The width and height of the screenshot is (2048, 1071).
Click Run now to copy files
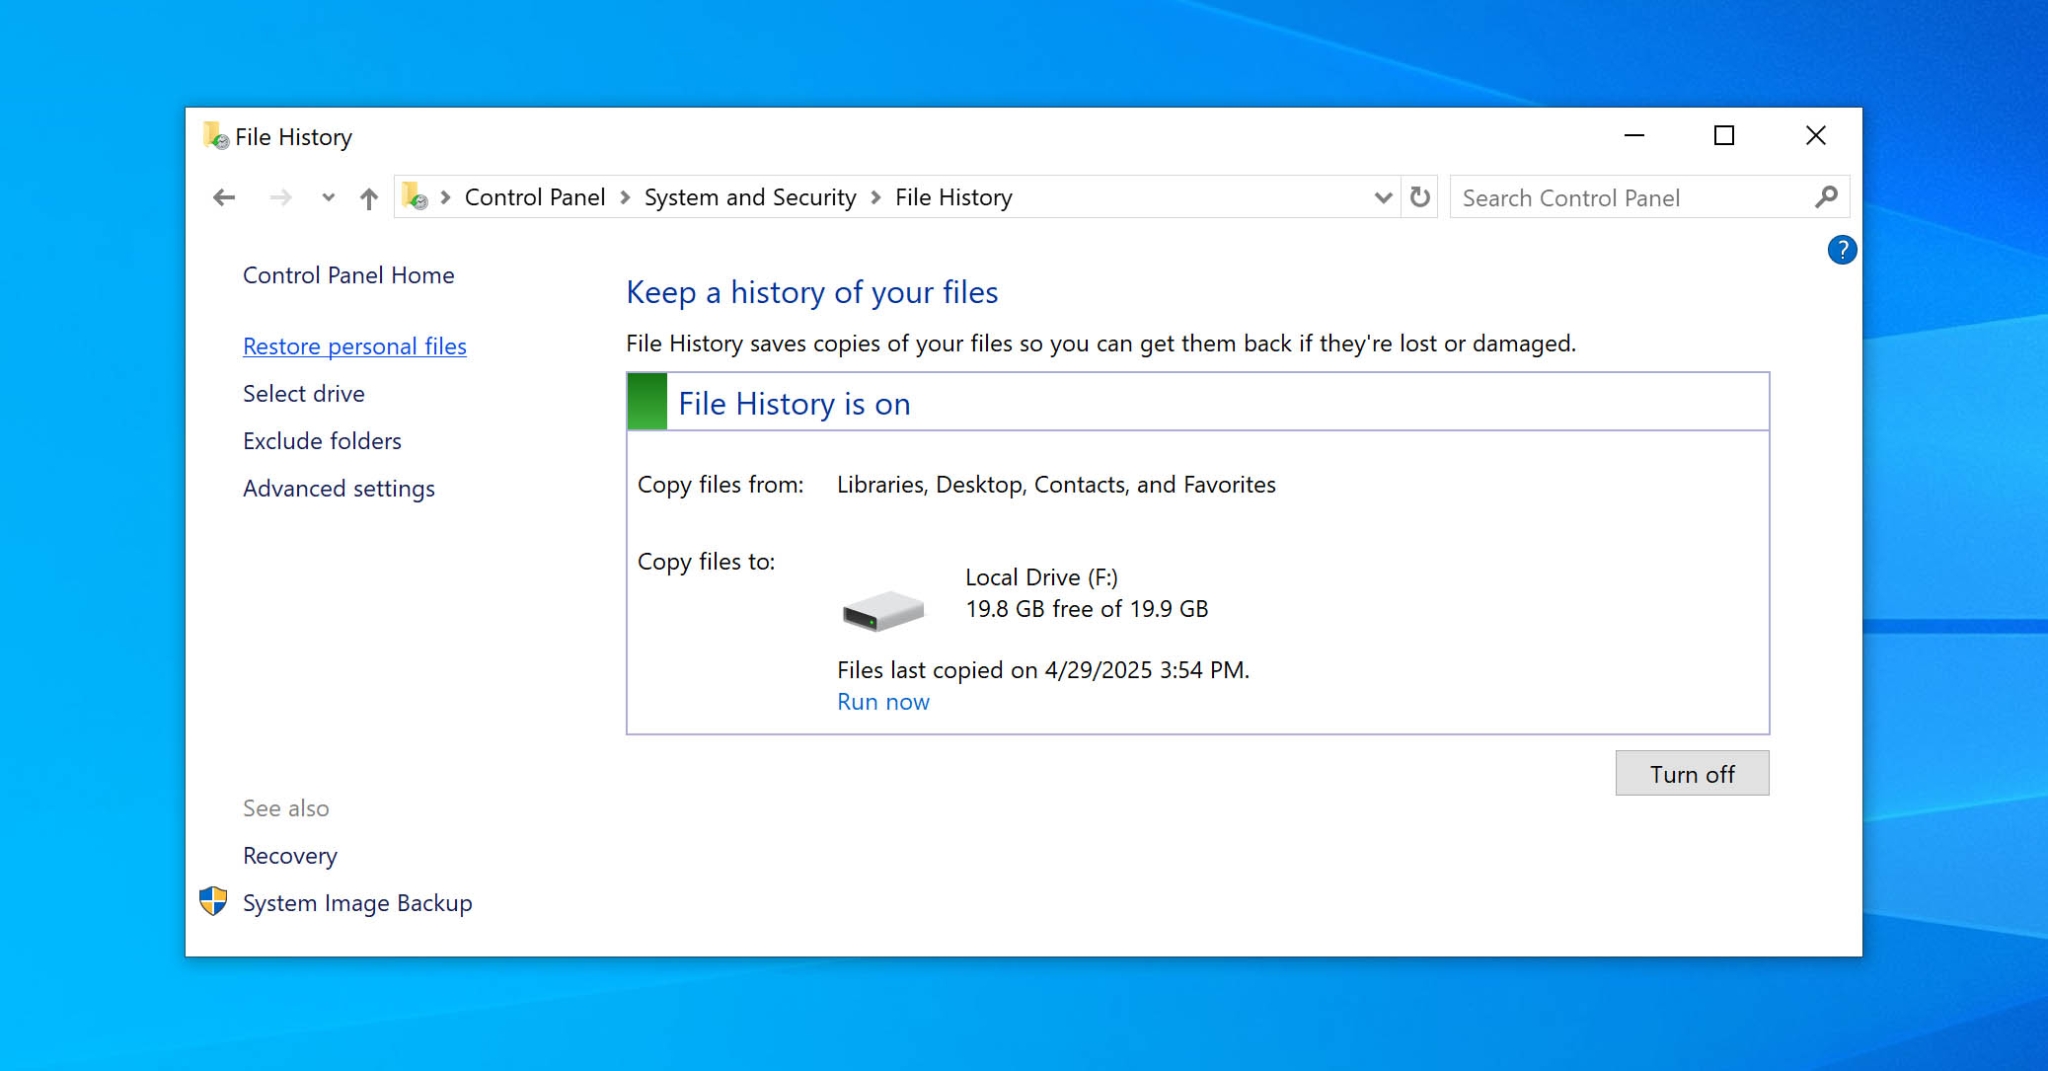[x=883, y=701]
